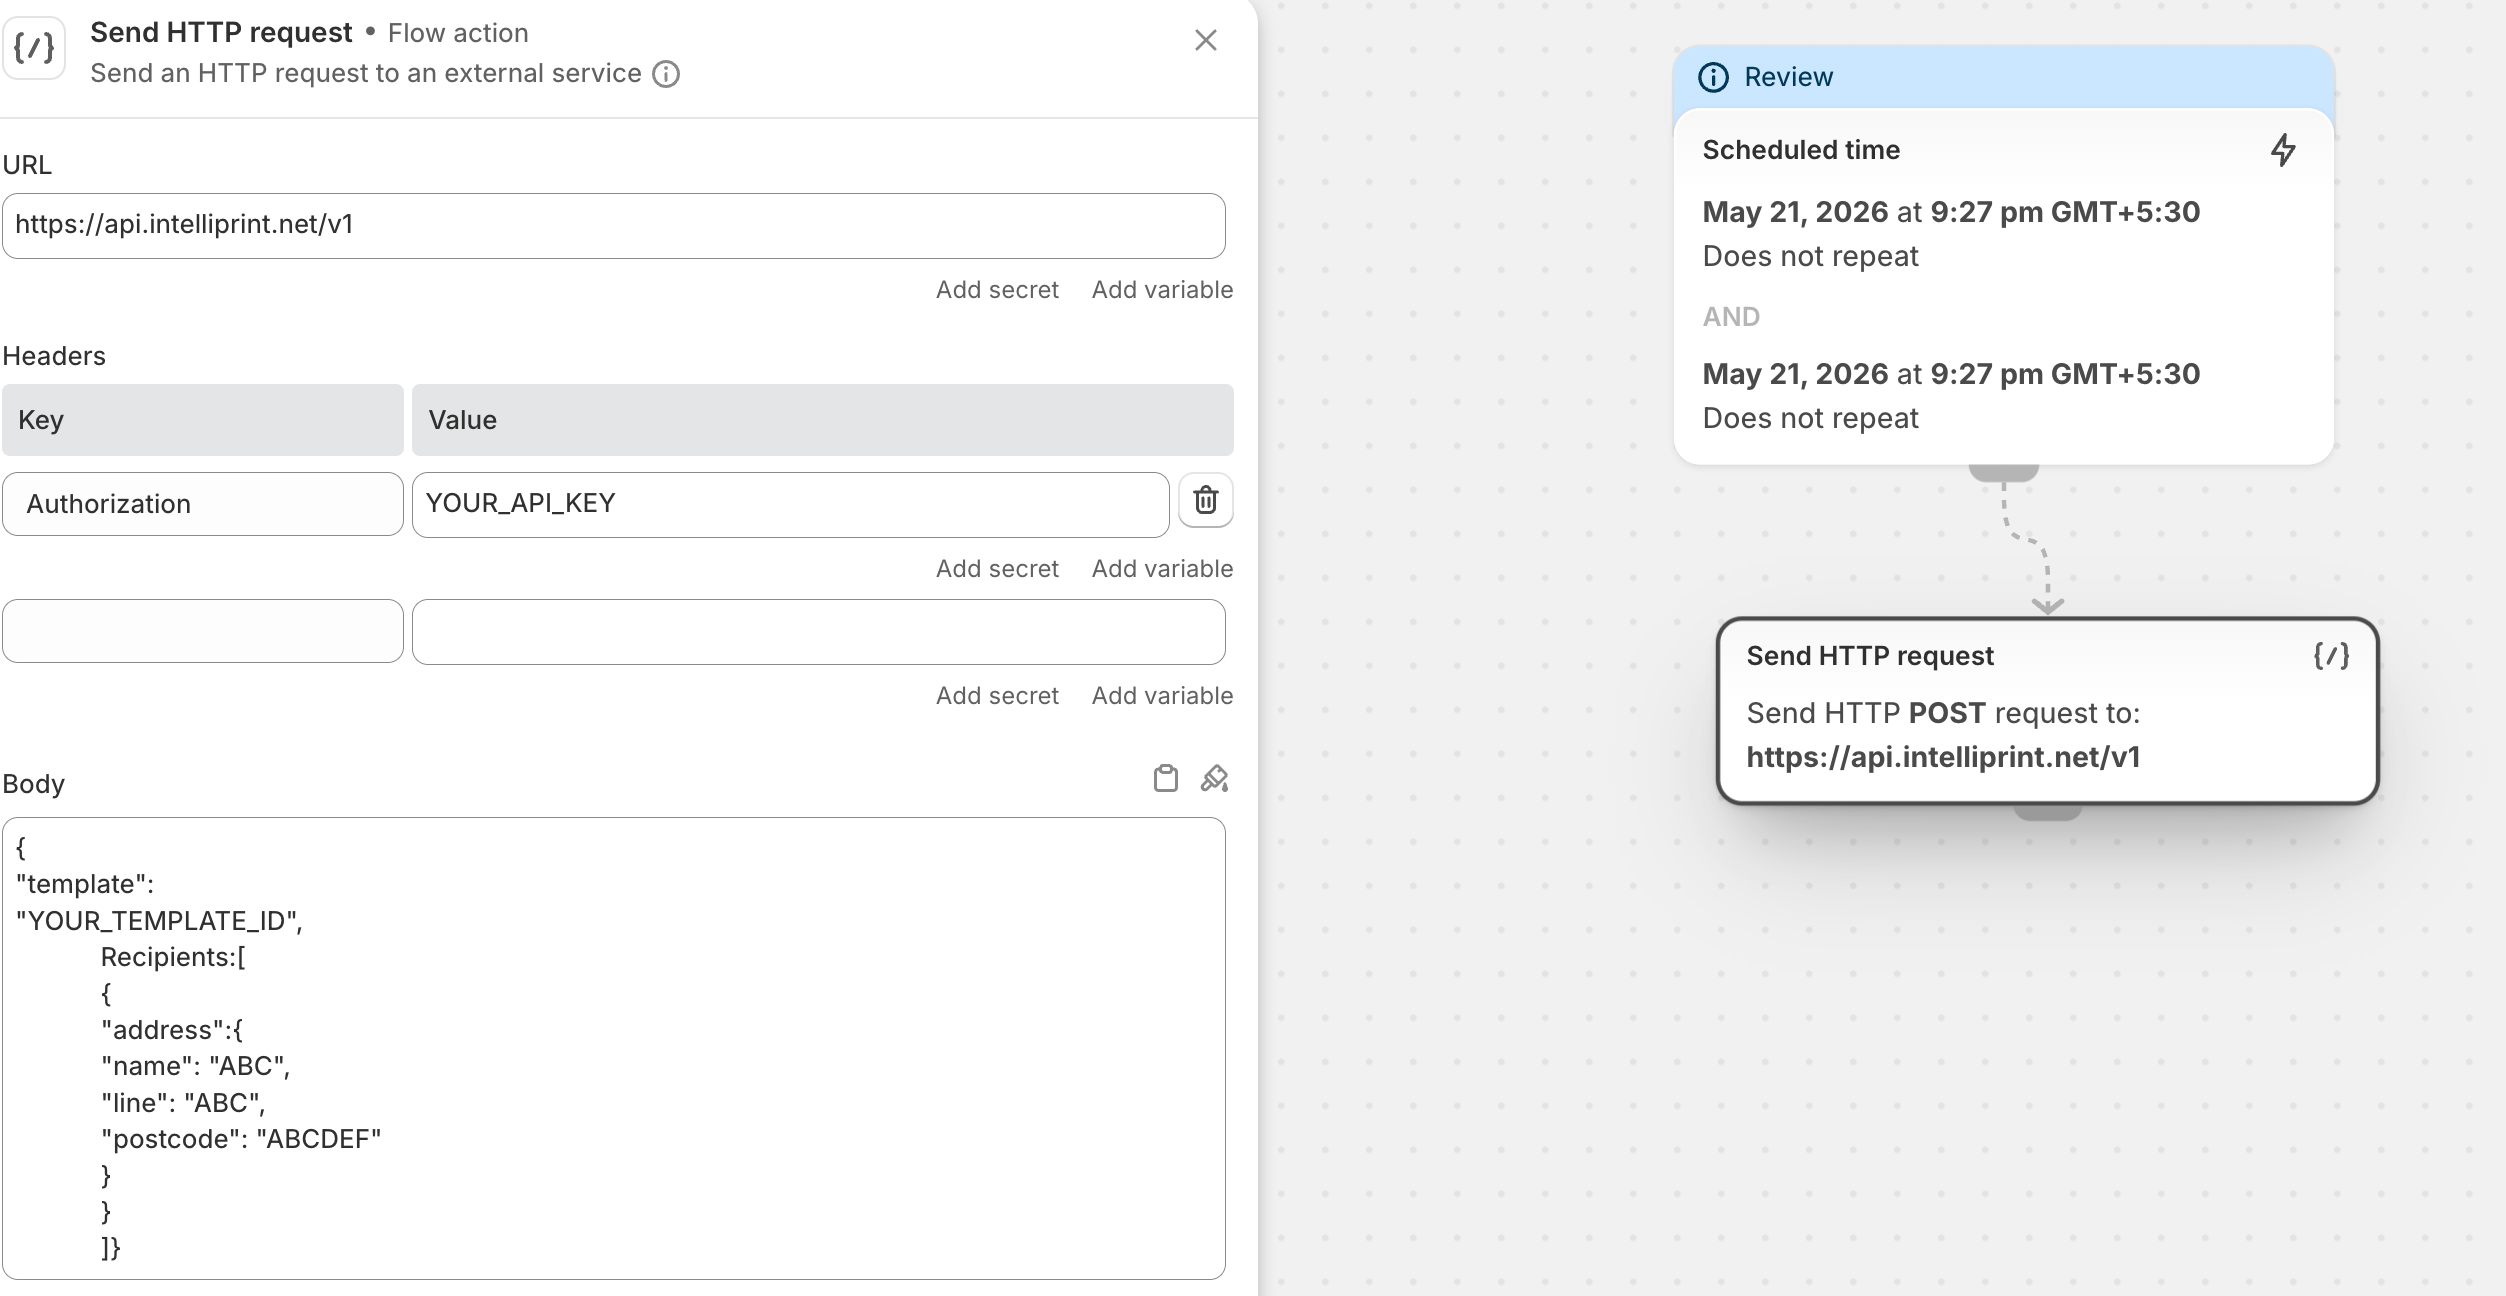The image size is (2506, 1296).
Task: Add variable to the URL field
Action: 1162,290
